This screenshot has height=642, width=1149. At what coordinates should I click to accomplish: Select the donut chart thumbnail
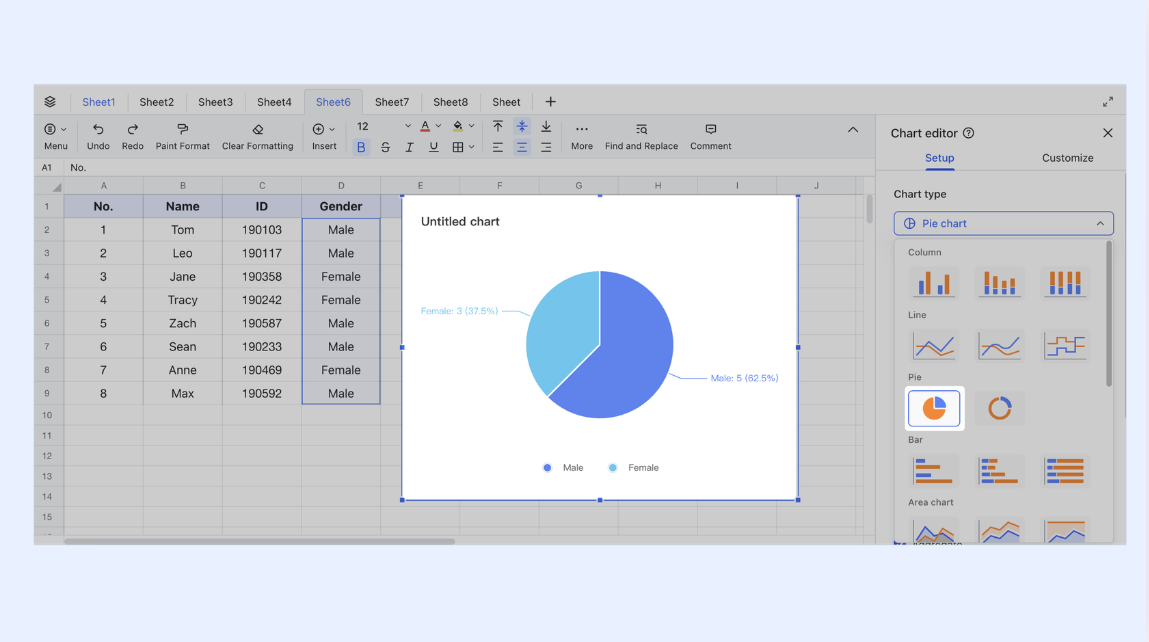pyautogui.click(x=1000, y=408)
